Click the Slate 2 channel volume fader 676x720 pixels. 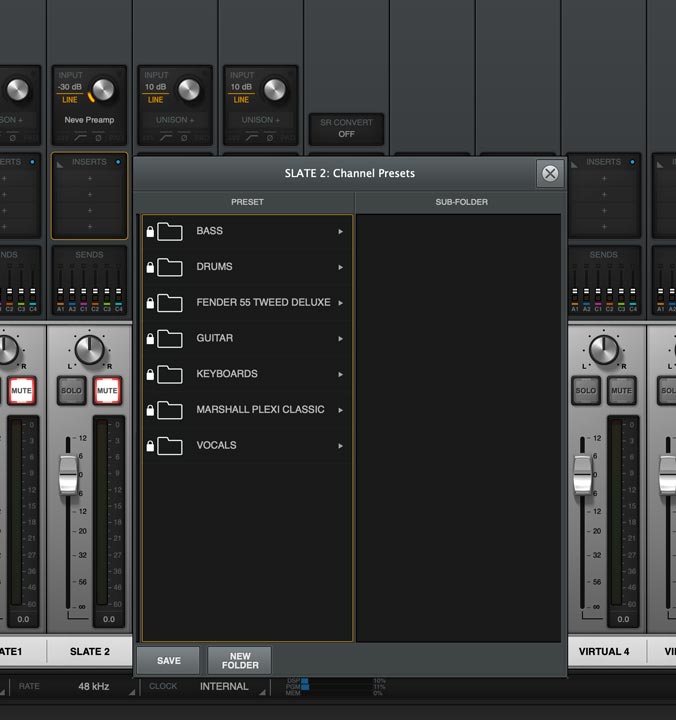coord(68,475)
